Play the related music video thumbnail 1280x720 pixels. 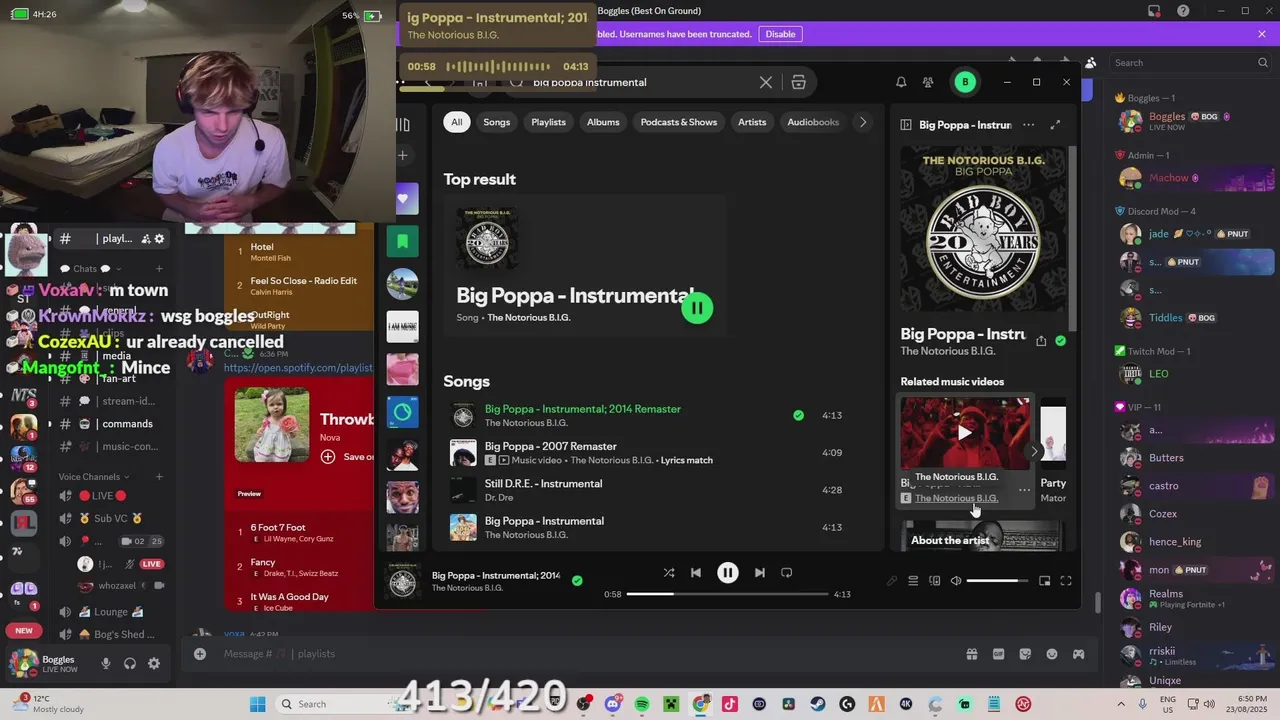point(965,433)
